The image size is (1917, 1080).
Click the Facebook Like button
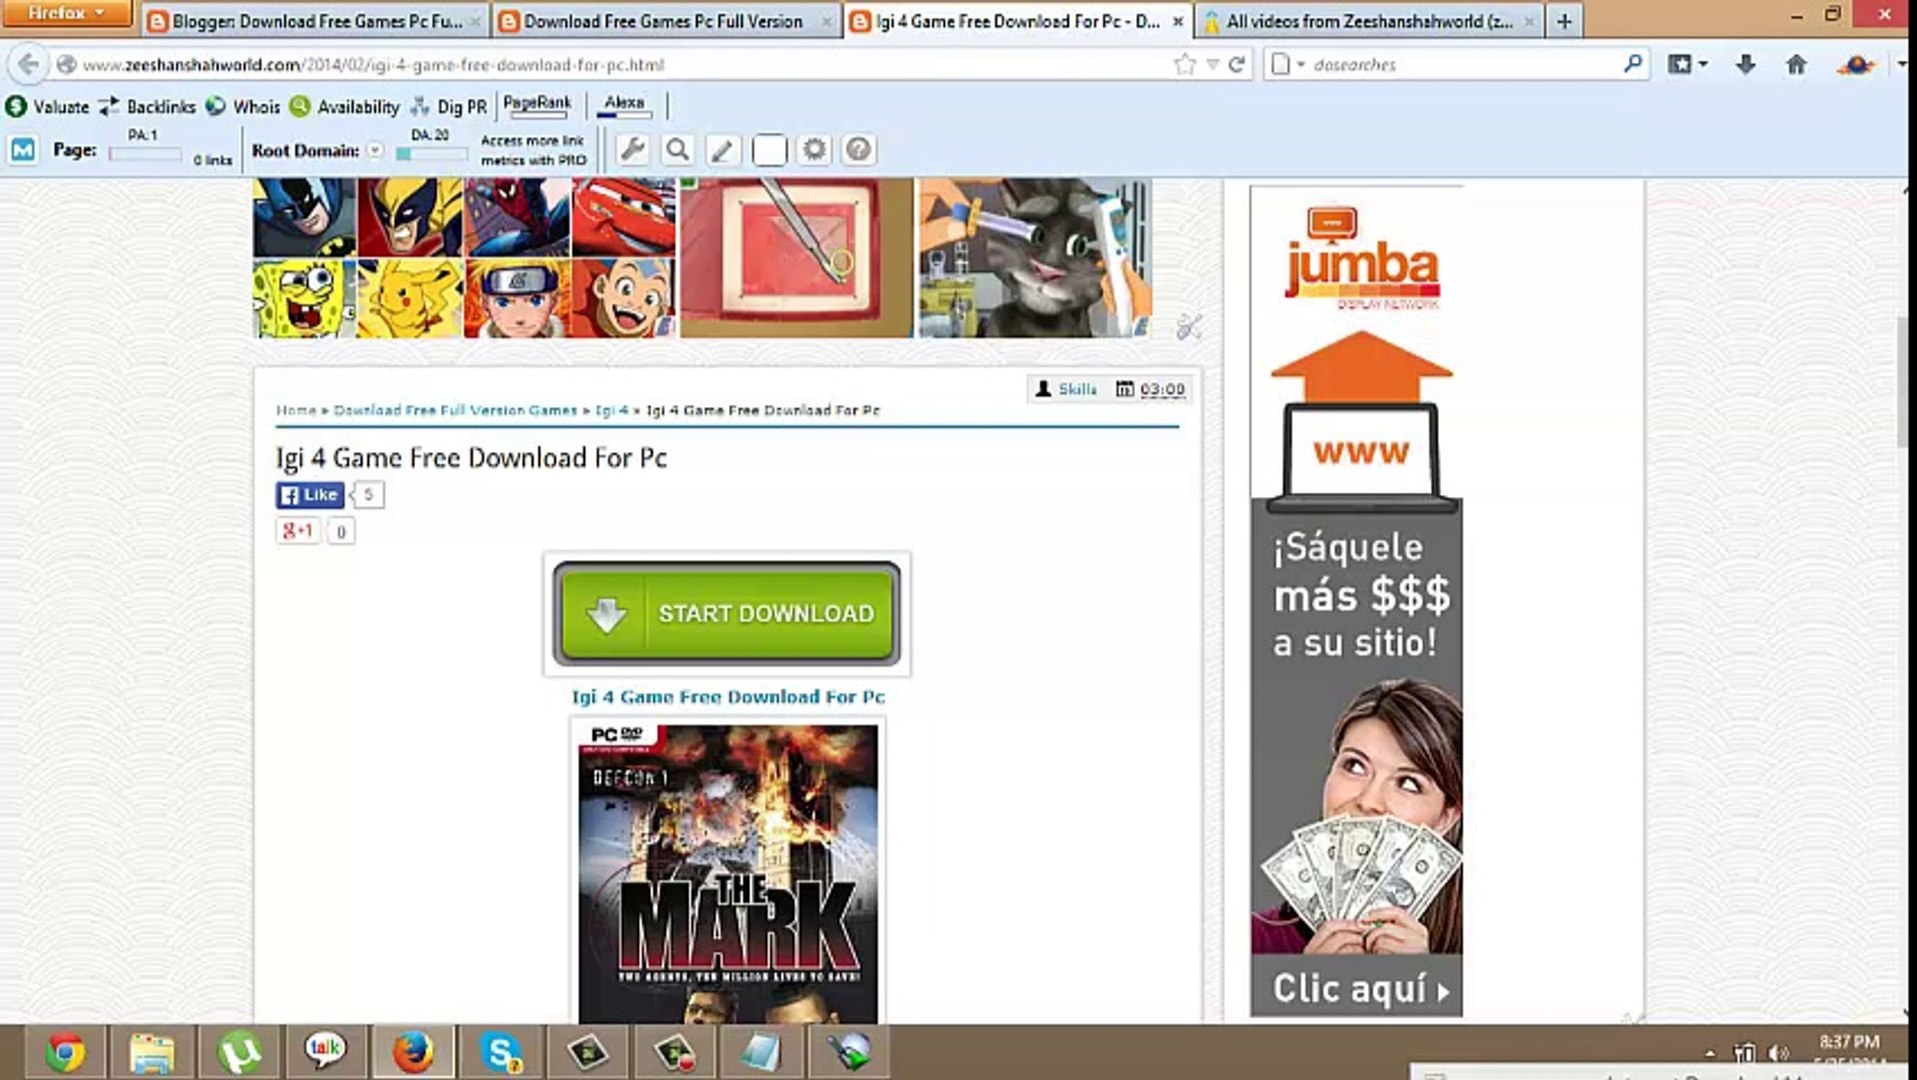(x=310, y=495)
